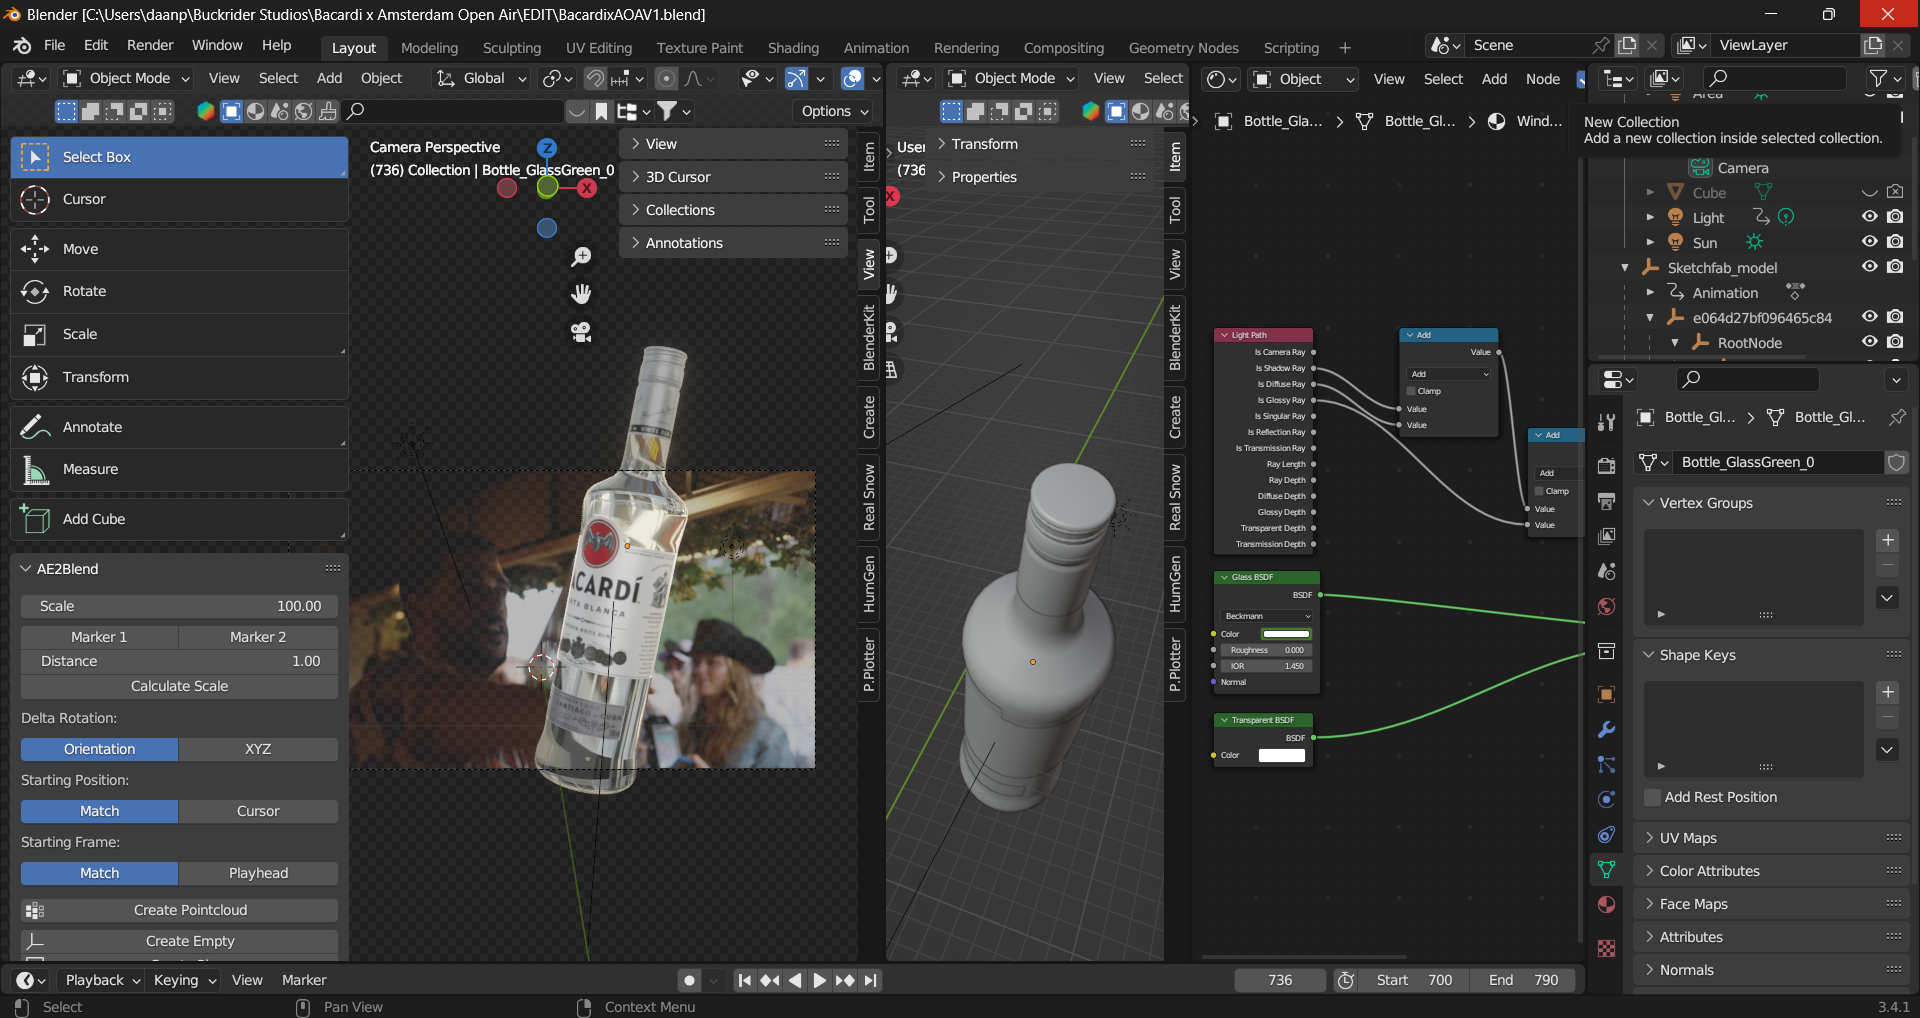Open the Material properties tab icon

1606,904
